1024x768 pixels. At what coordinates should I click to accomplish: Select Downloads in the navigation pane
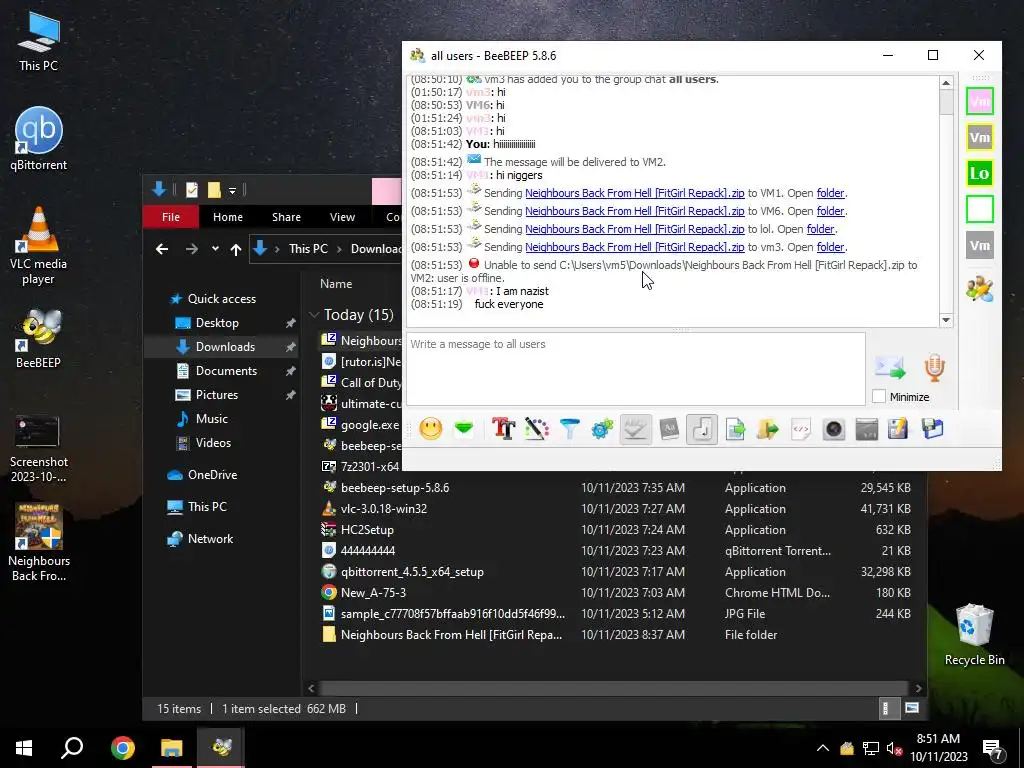click(225, 347)
